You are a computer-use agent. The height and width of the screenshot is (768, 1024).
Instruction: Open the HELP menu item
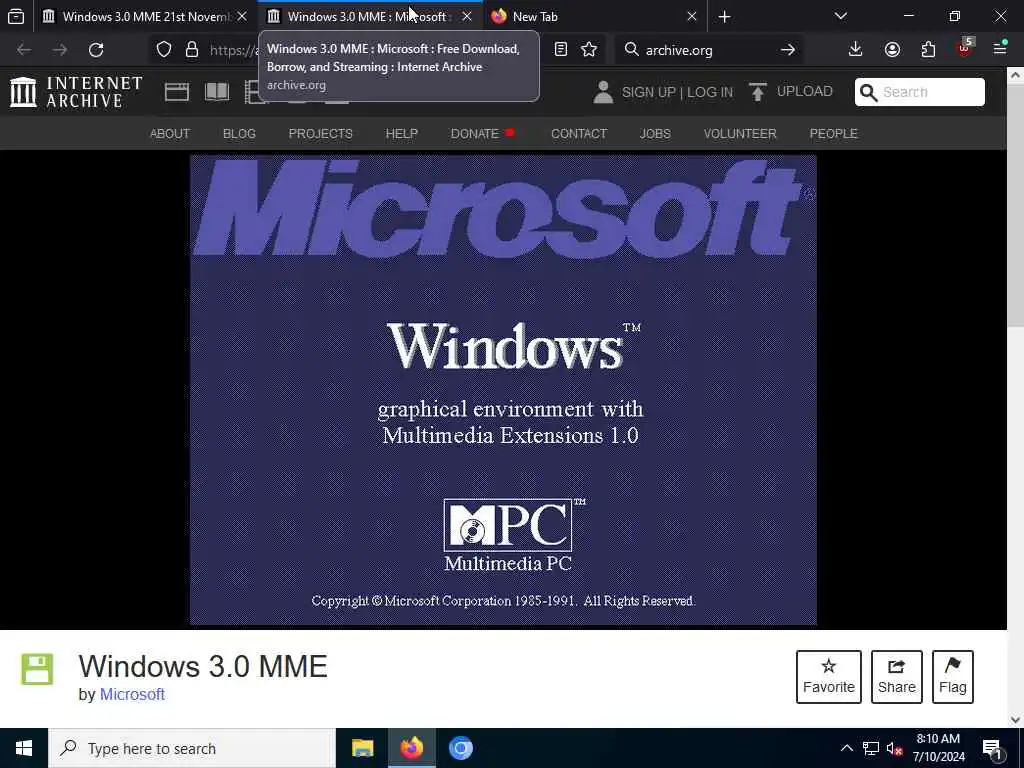[402, 133]
